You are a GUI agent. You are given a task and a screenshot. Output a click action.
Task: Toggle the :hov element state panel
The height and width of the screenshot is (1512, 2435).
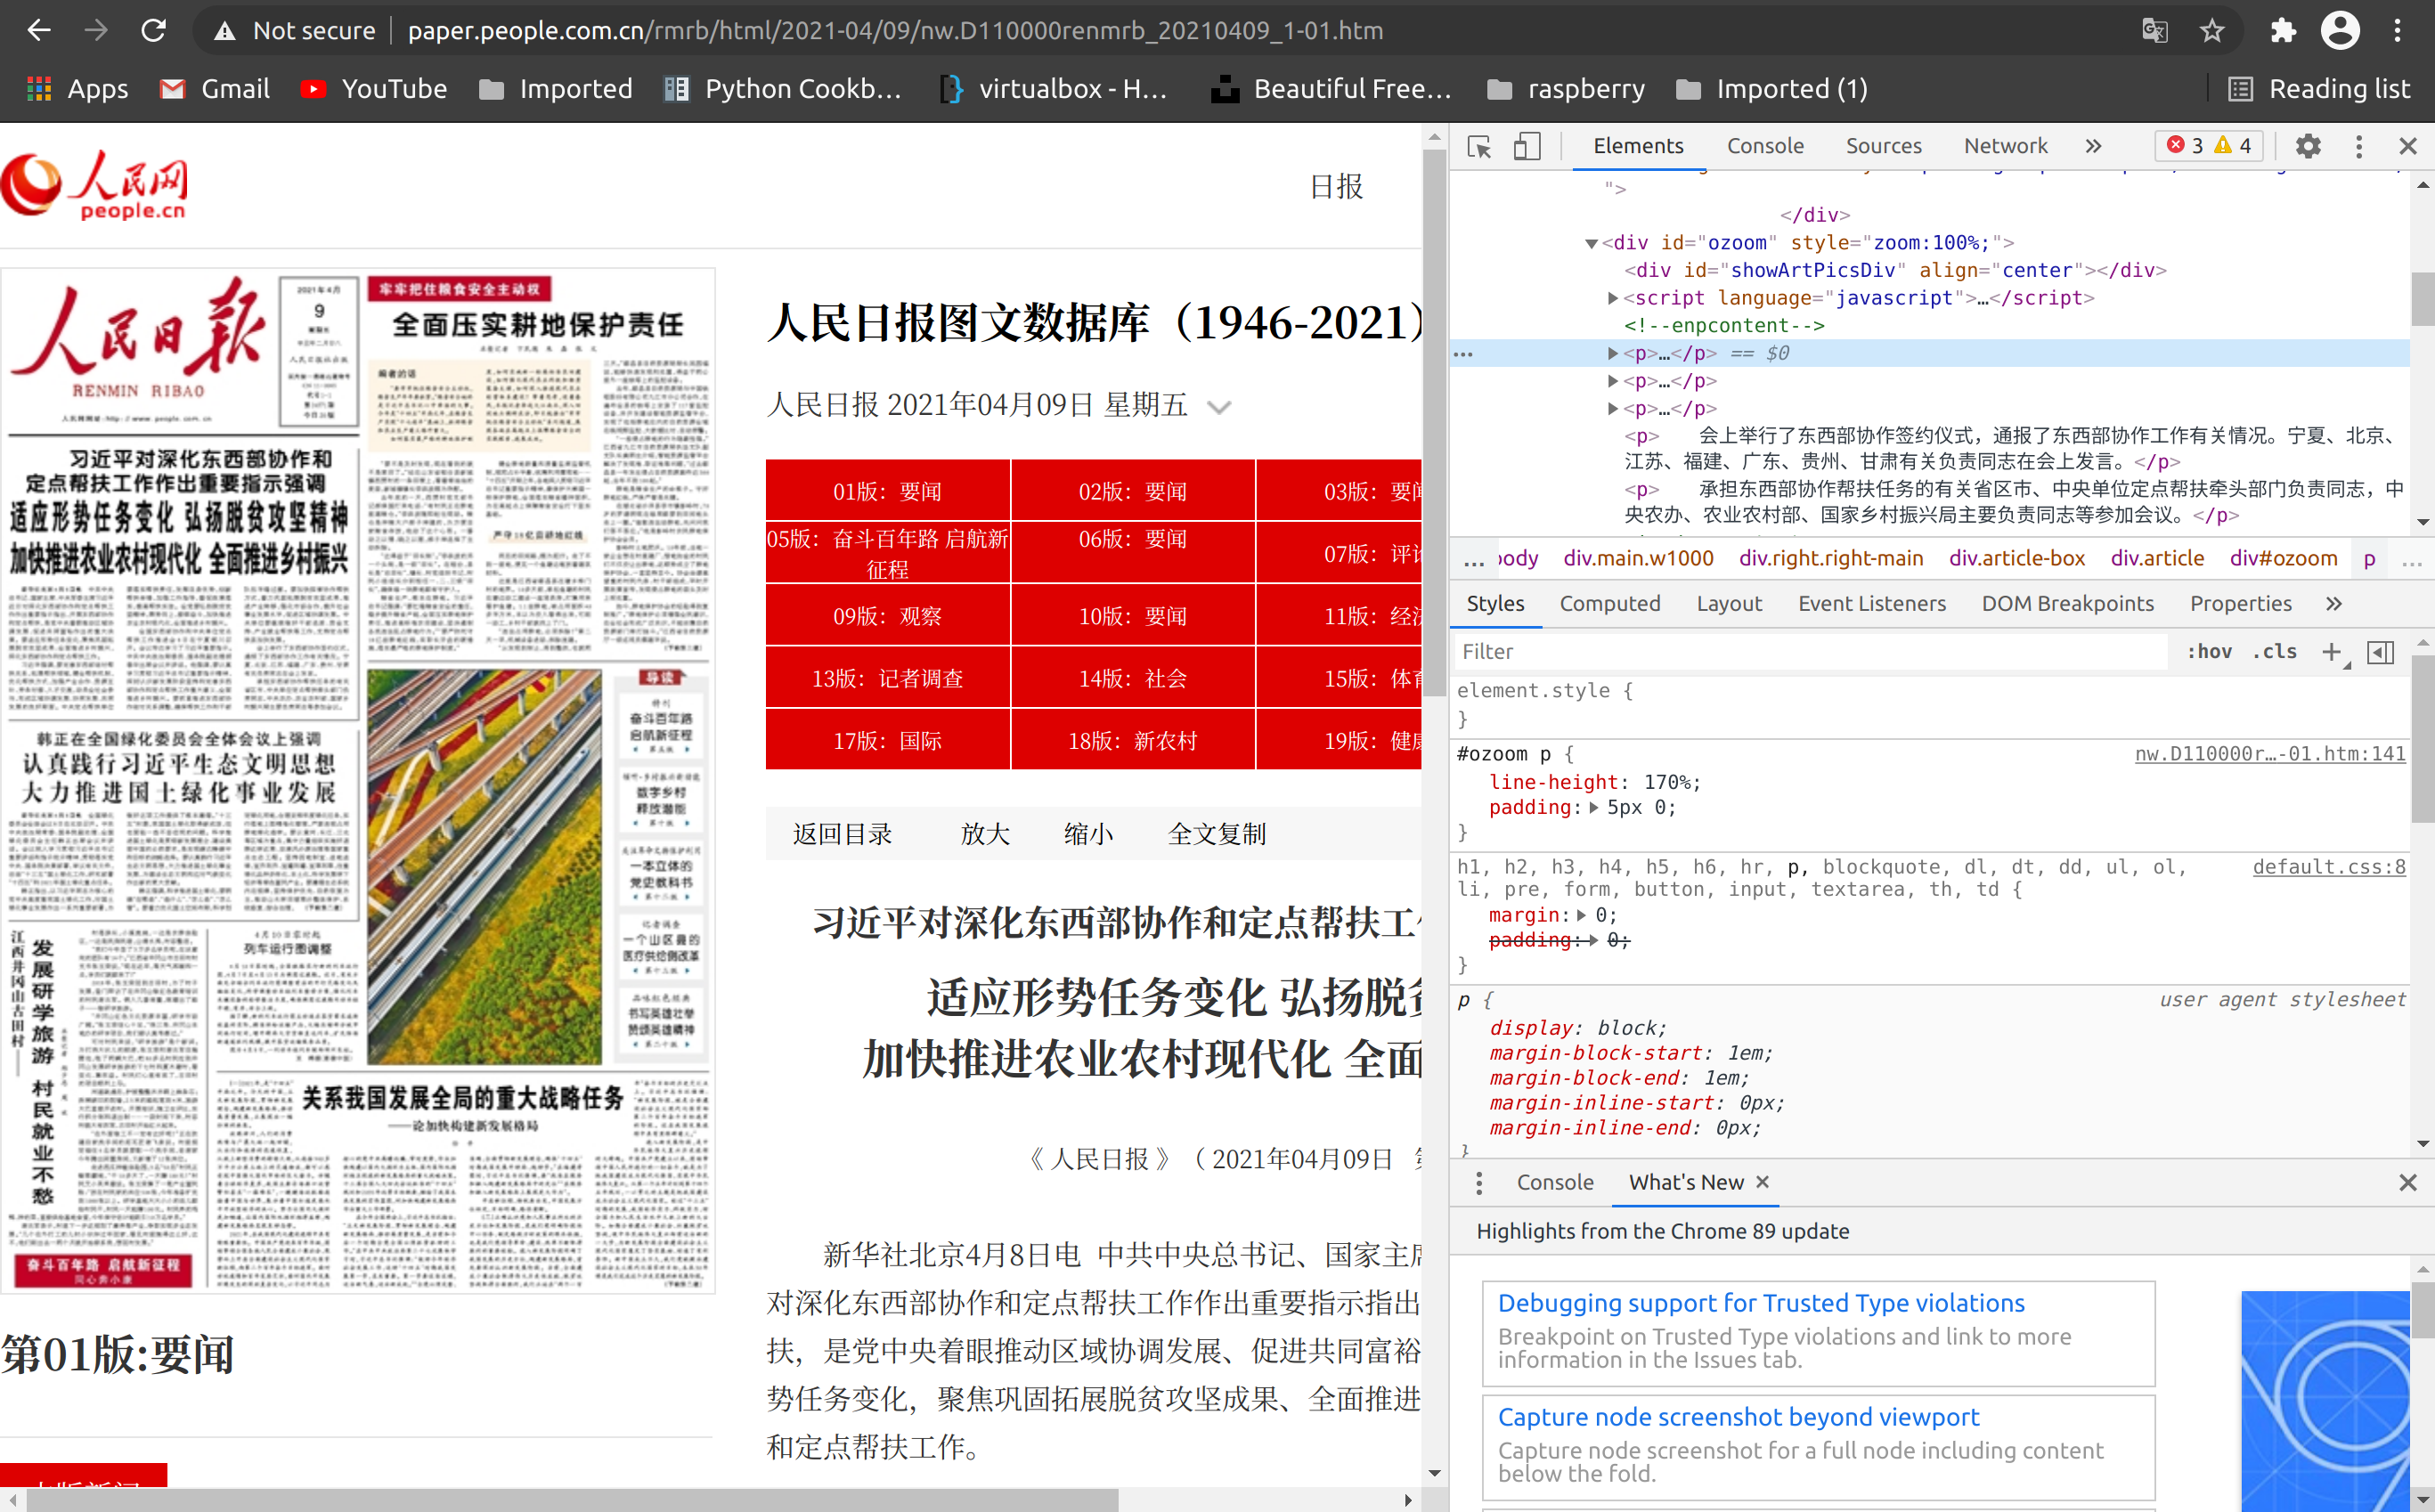[x=2208, y=651]
